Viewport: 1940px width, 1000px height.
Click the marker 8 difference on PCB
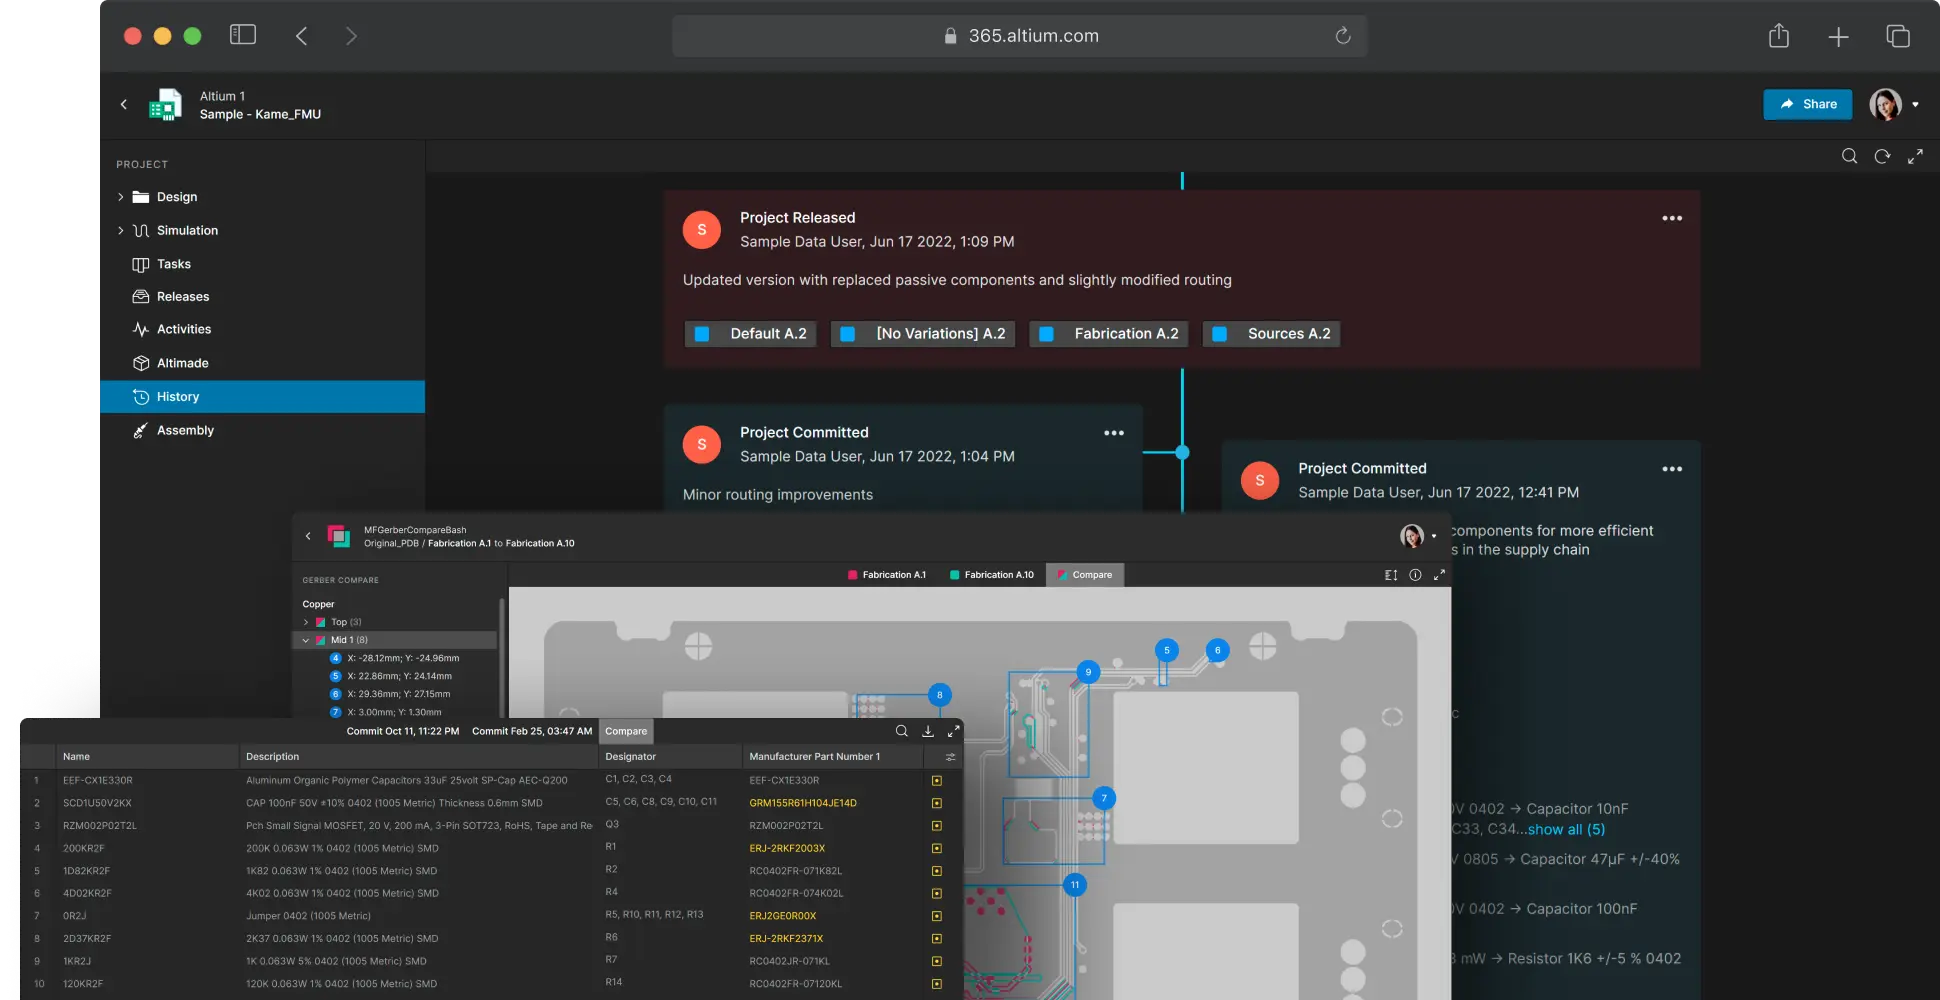click(939, 695)
